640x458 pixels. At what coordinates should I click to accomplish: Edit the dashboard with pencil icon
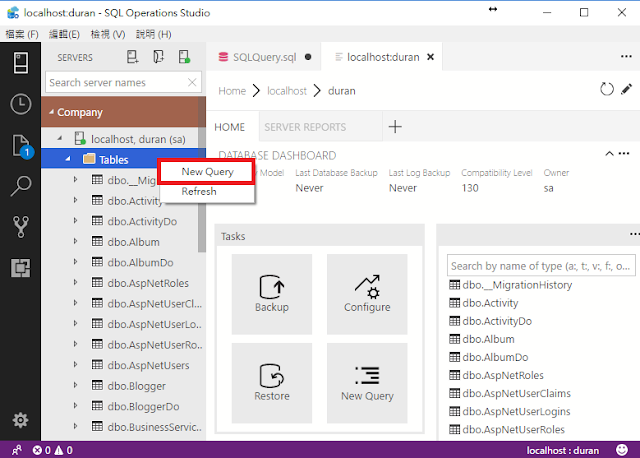(626, 89)
